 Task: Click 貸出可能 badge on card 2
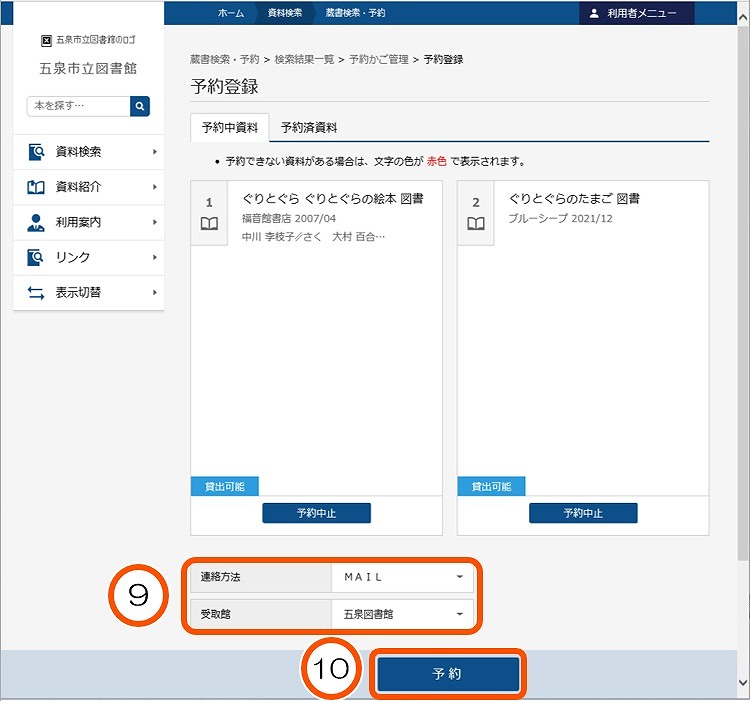click(x=492, y=486)
